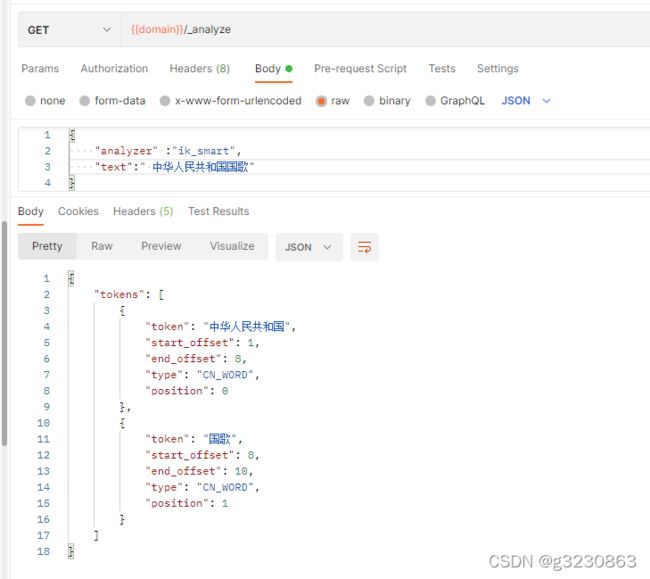This screenshot has height=579, width=650.
Task: Click the "start_offset": 8 line
Action: tap(202, 455)
